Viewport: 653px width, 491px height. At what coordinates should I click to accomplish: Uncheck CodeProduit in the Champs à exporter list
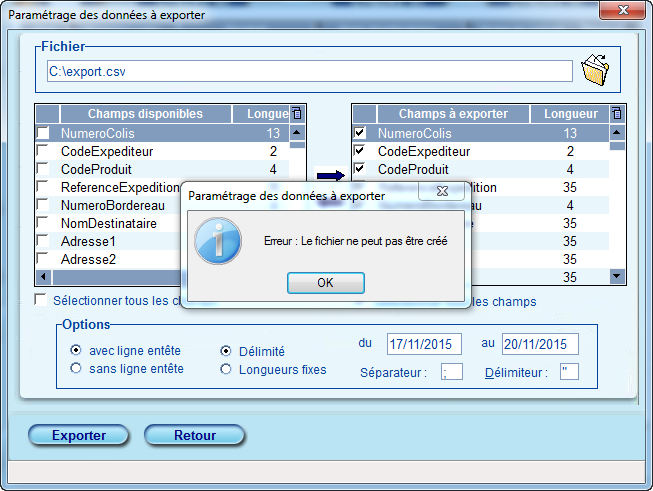click(360, 169)
